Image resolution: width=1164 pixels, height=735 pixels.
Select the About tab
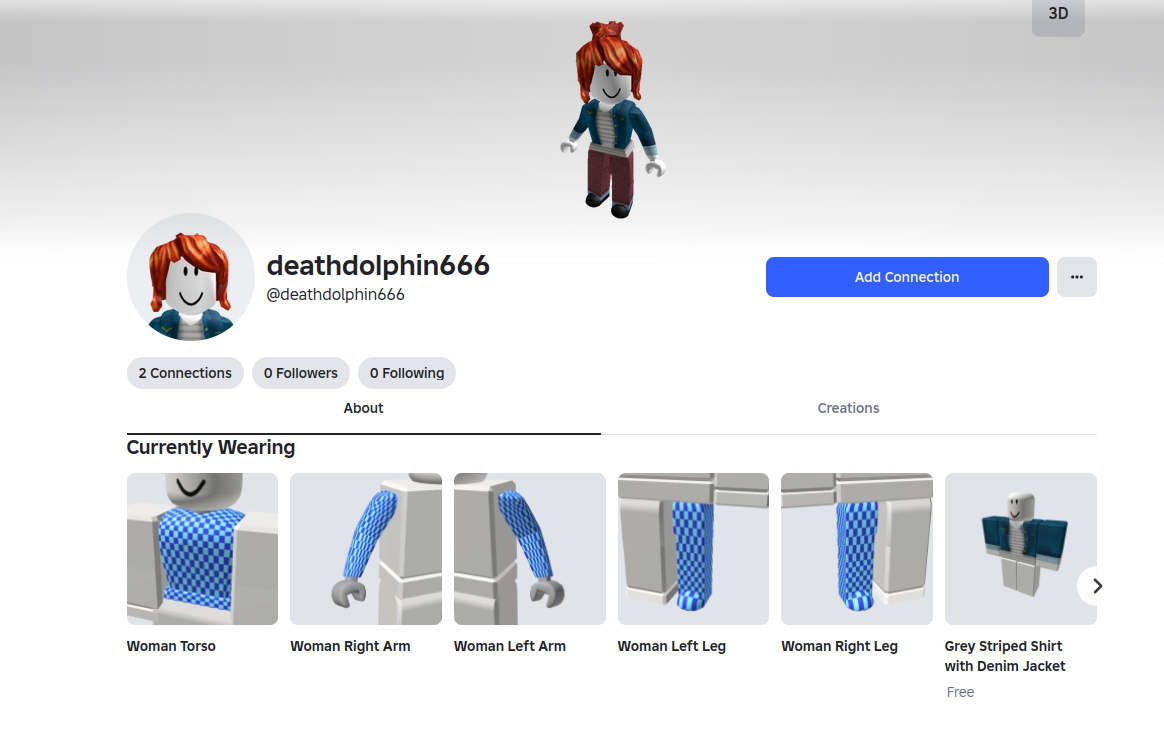click(x=363, y=408)
